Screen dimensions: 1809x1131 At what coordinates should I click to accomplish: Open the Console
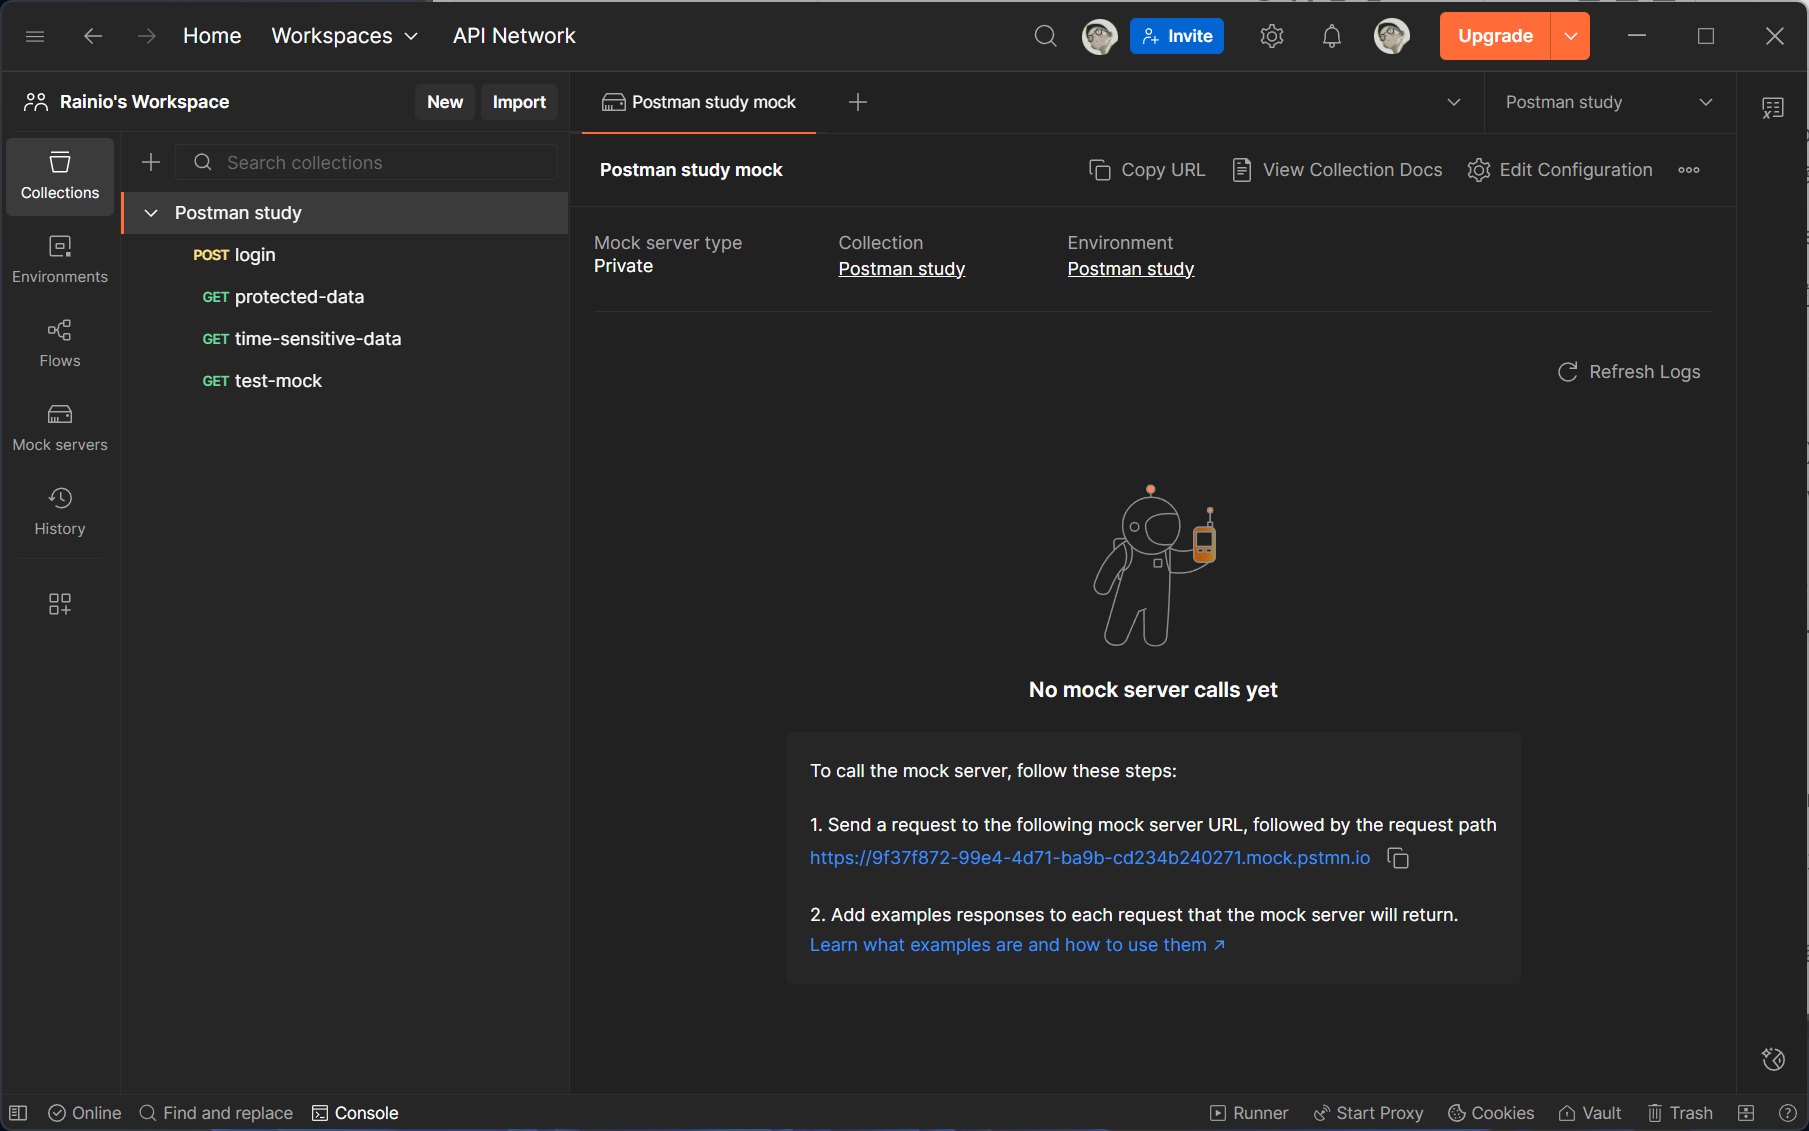click(x=355, y=1113)
